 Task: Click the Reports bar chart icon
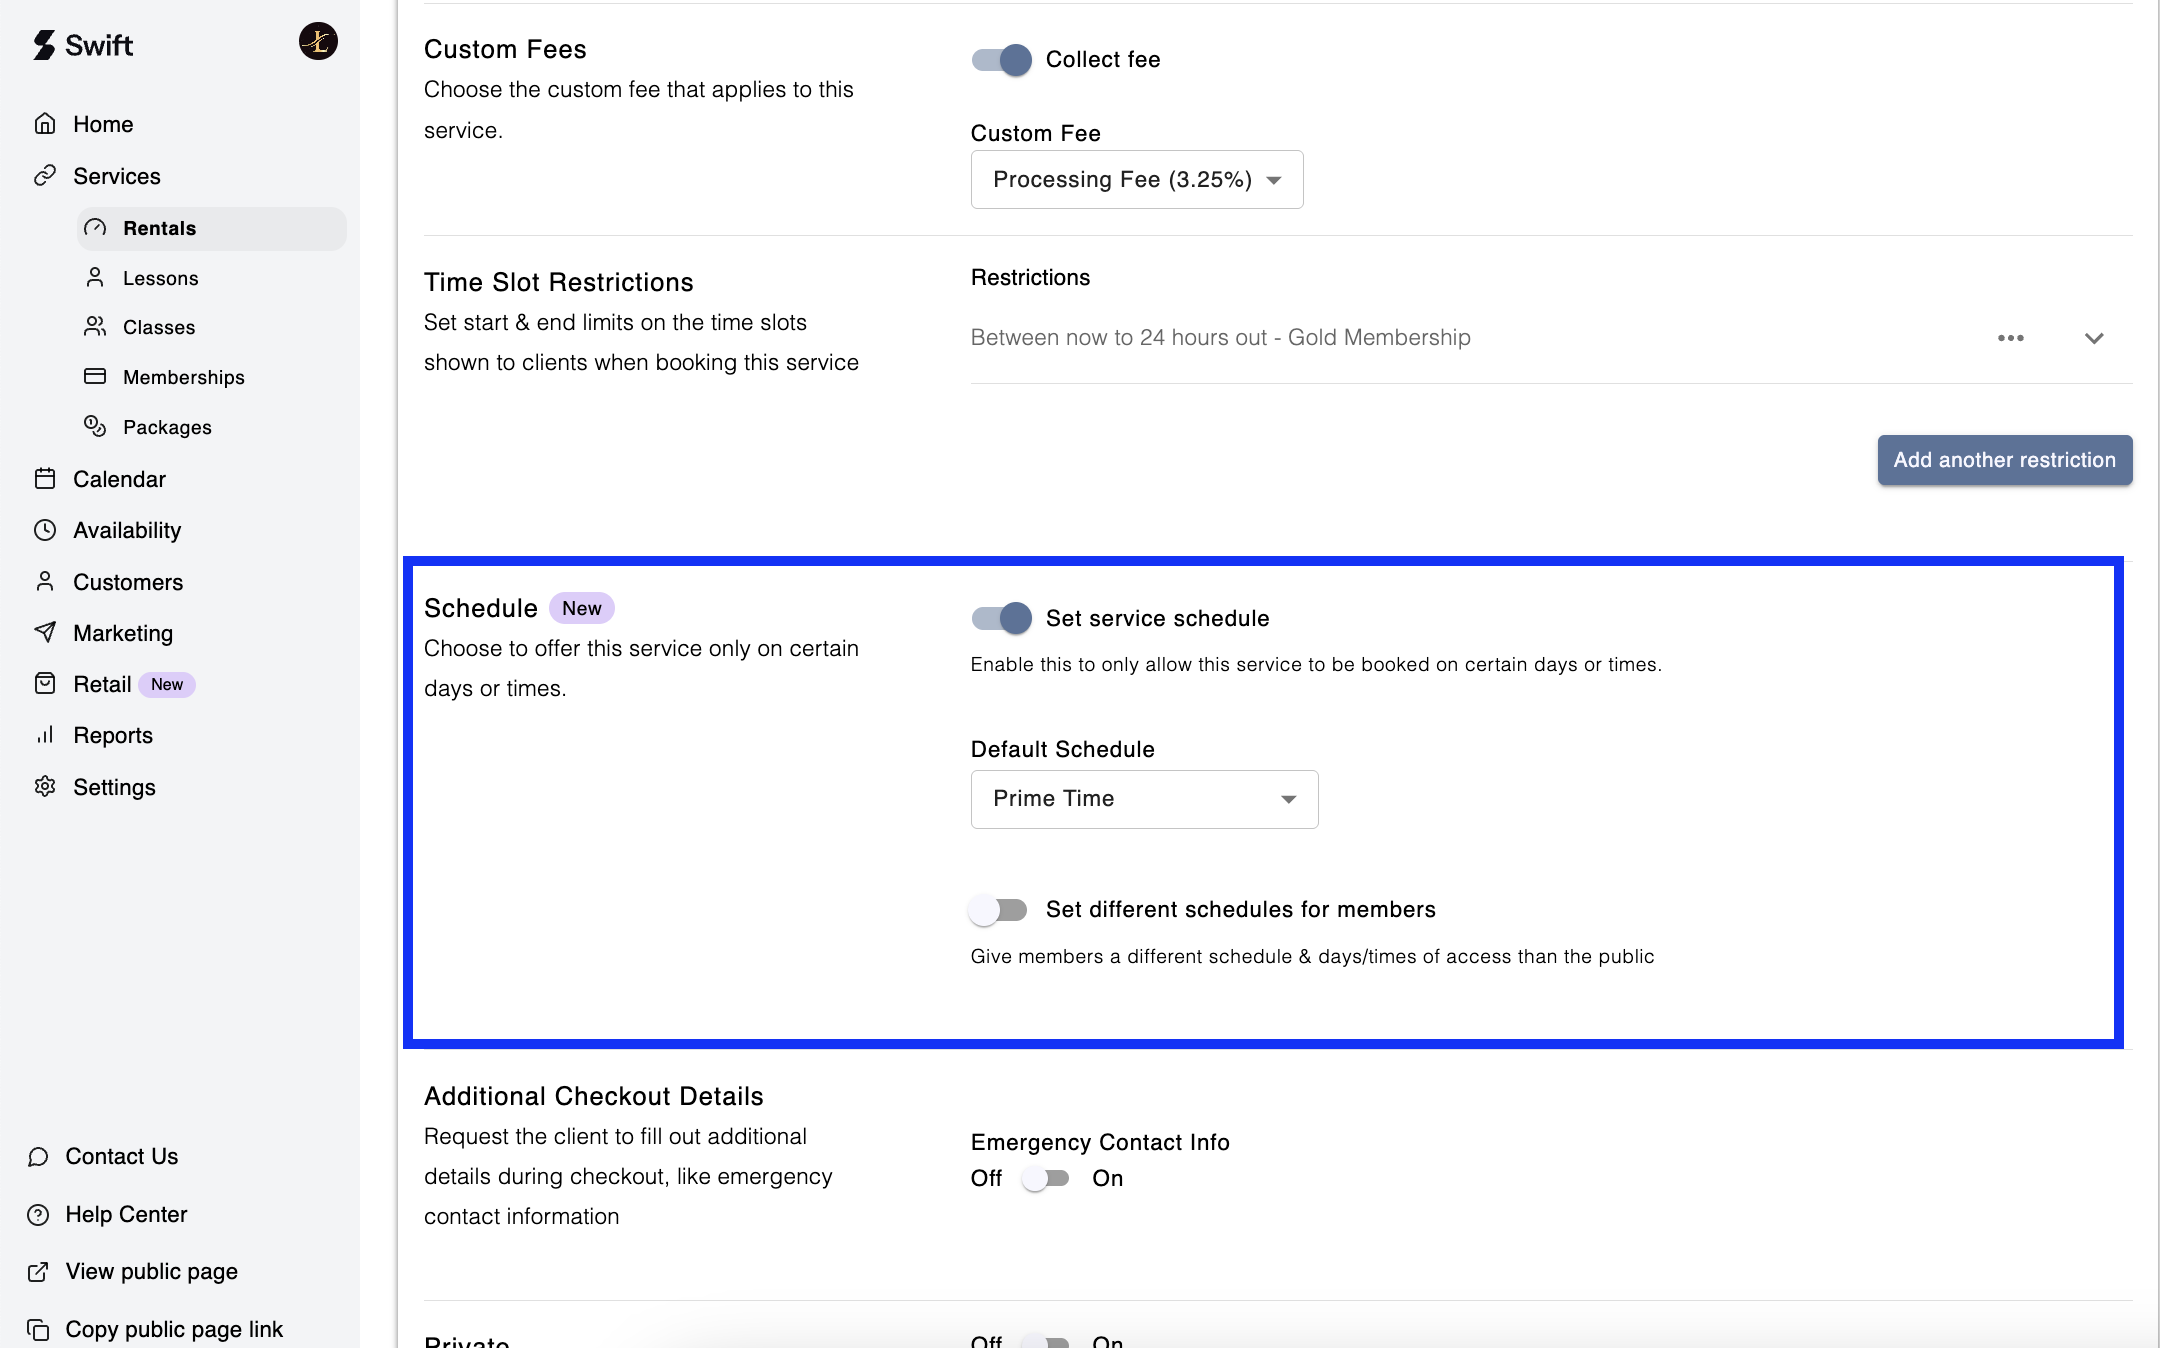coord(45,735)
